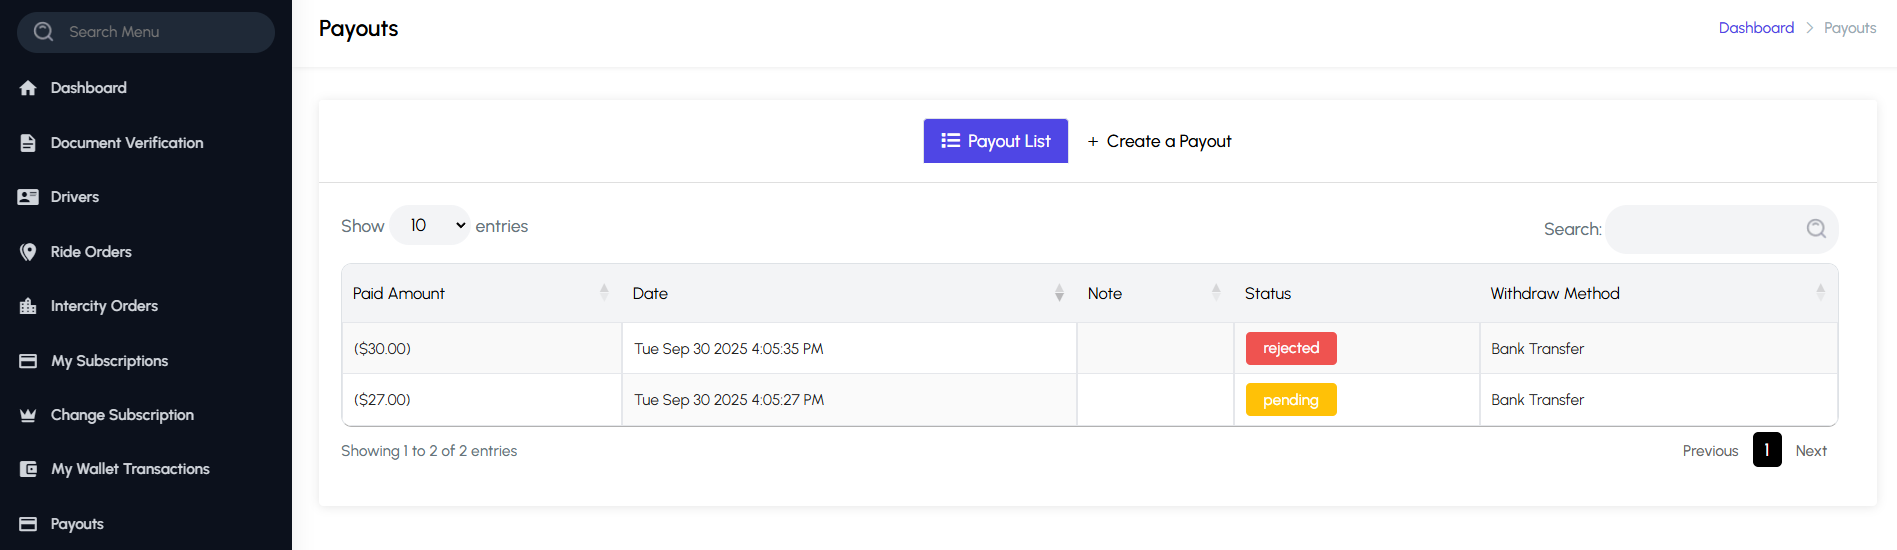Click the Drivers ID card icon
The width and height of the screenshot is (1897, 550).
click(x=28, y=197)
